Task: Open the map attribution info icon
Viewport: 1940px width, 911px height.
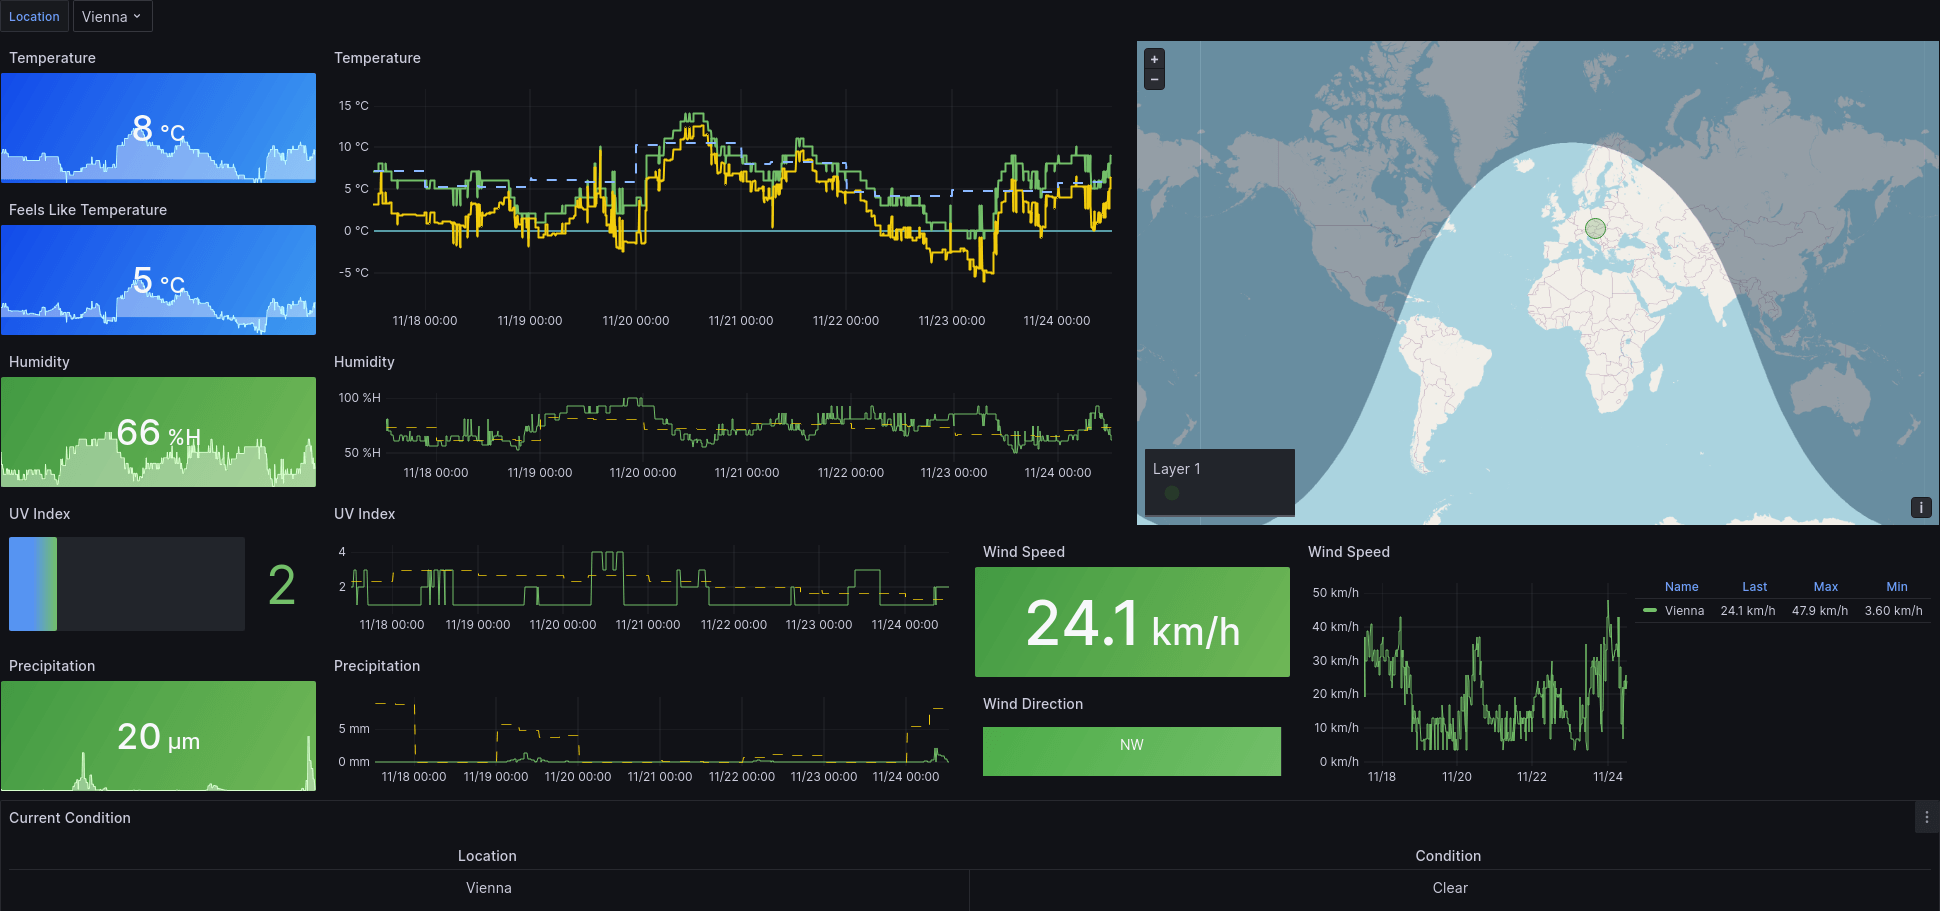Action: (1921, 507)
